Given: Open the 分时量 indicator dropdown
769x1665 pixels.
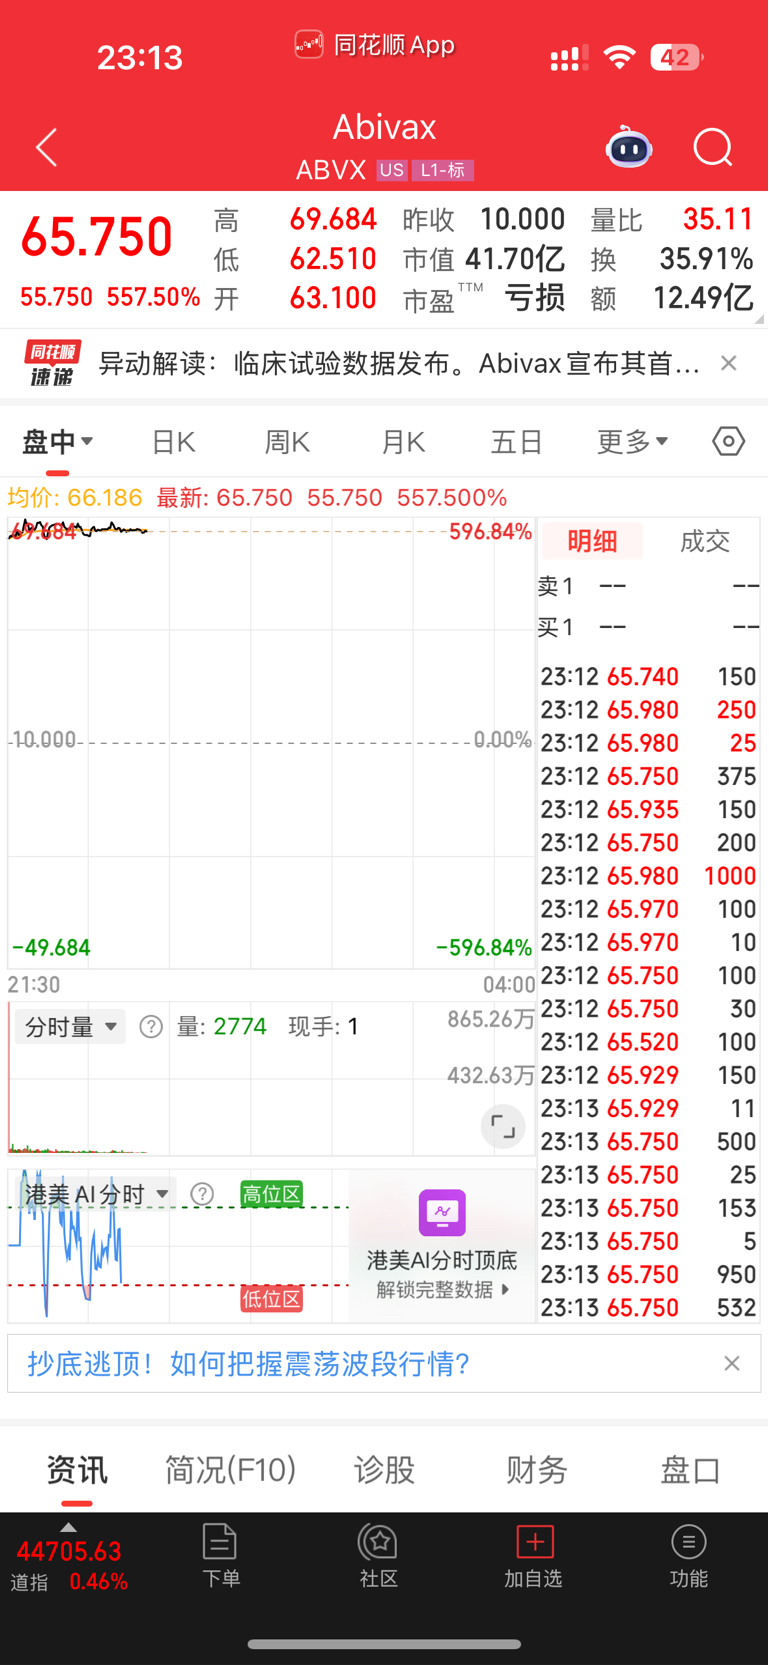Looking at the screenshot, I should click(x=70, y=1026).
